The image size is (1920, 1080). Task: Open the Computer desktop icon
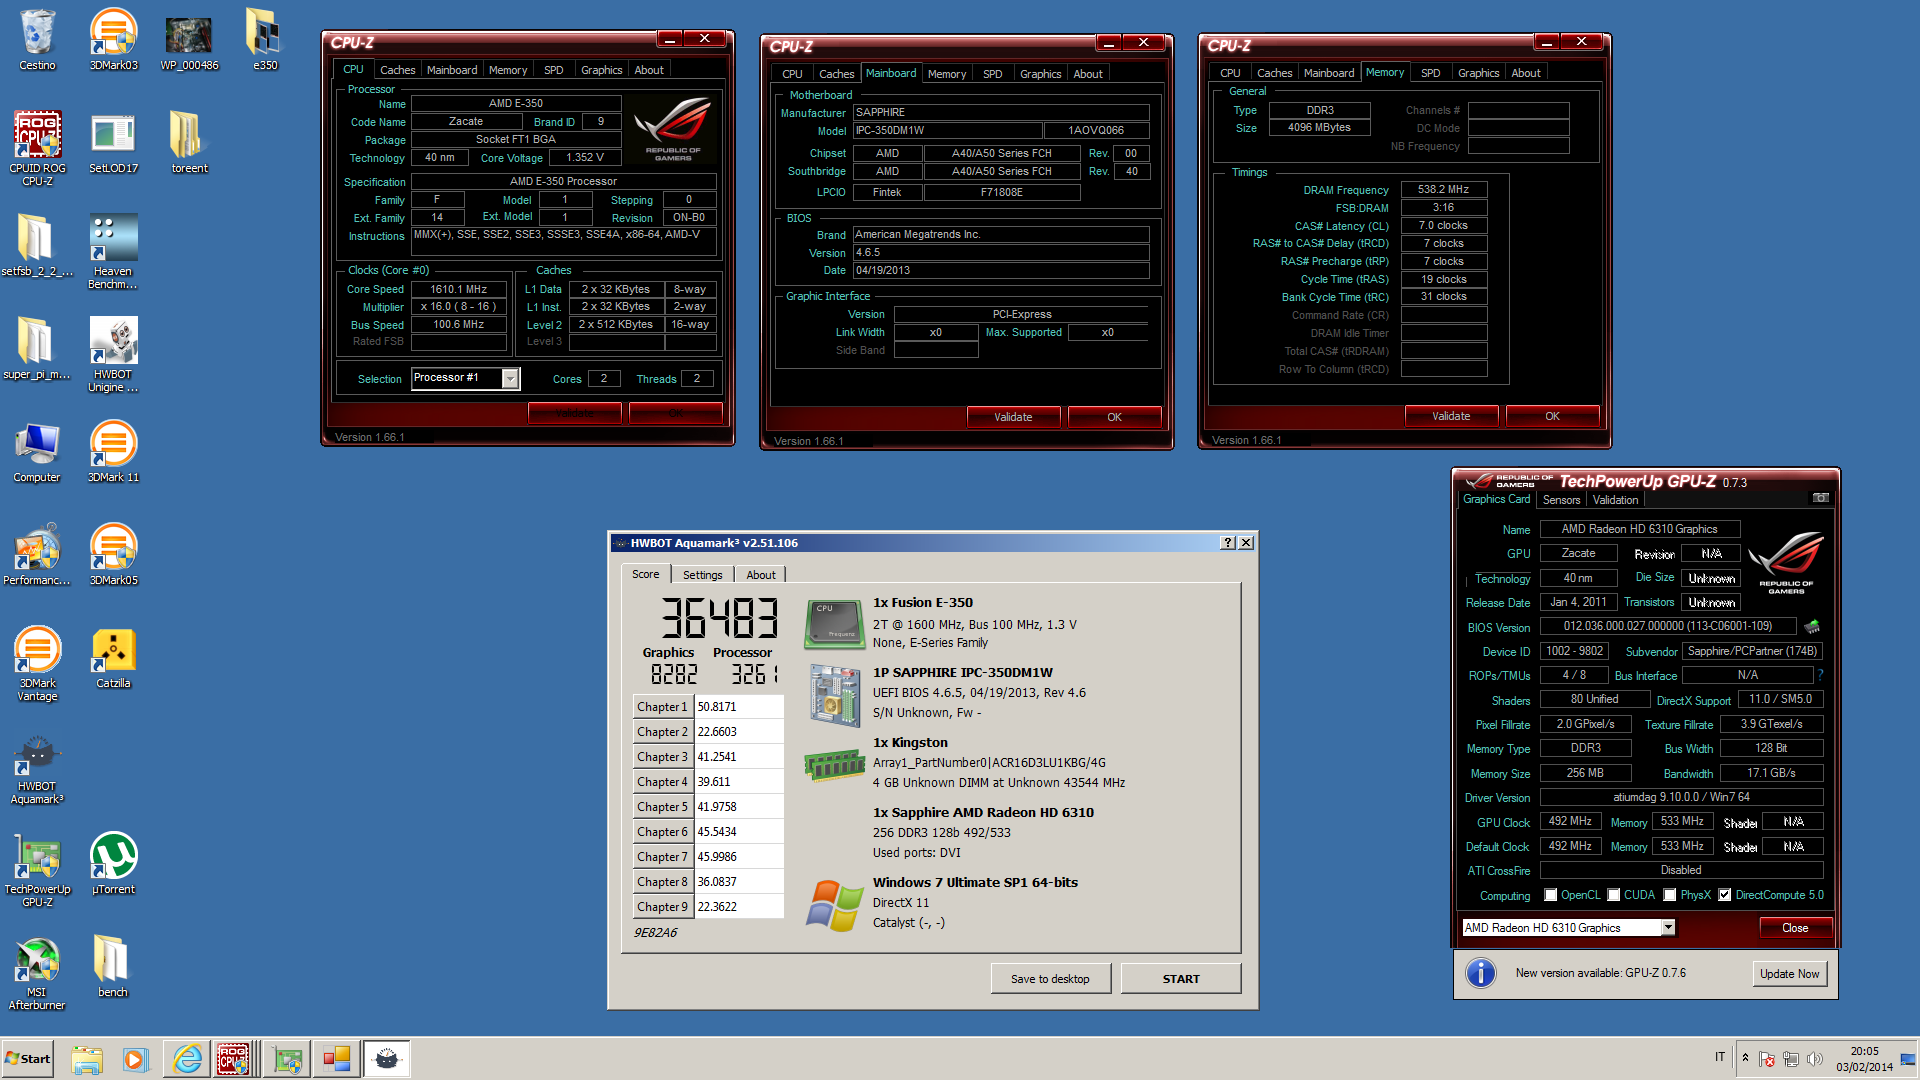[37, 452]
